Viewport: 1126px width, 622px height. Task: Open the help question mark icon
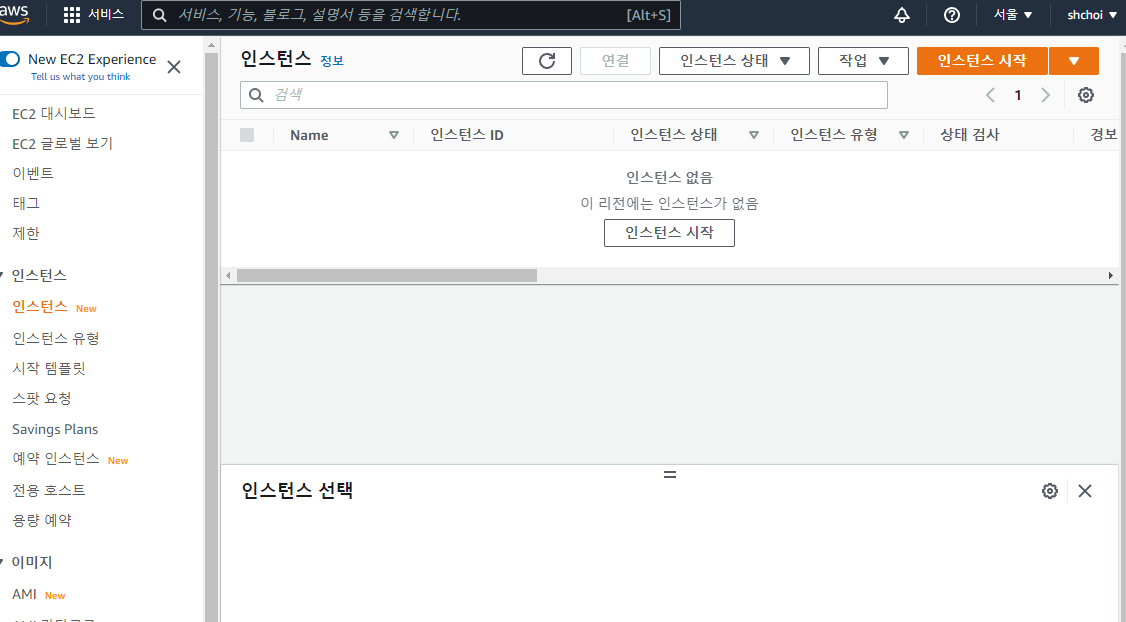951,15
